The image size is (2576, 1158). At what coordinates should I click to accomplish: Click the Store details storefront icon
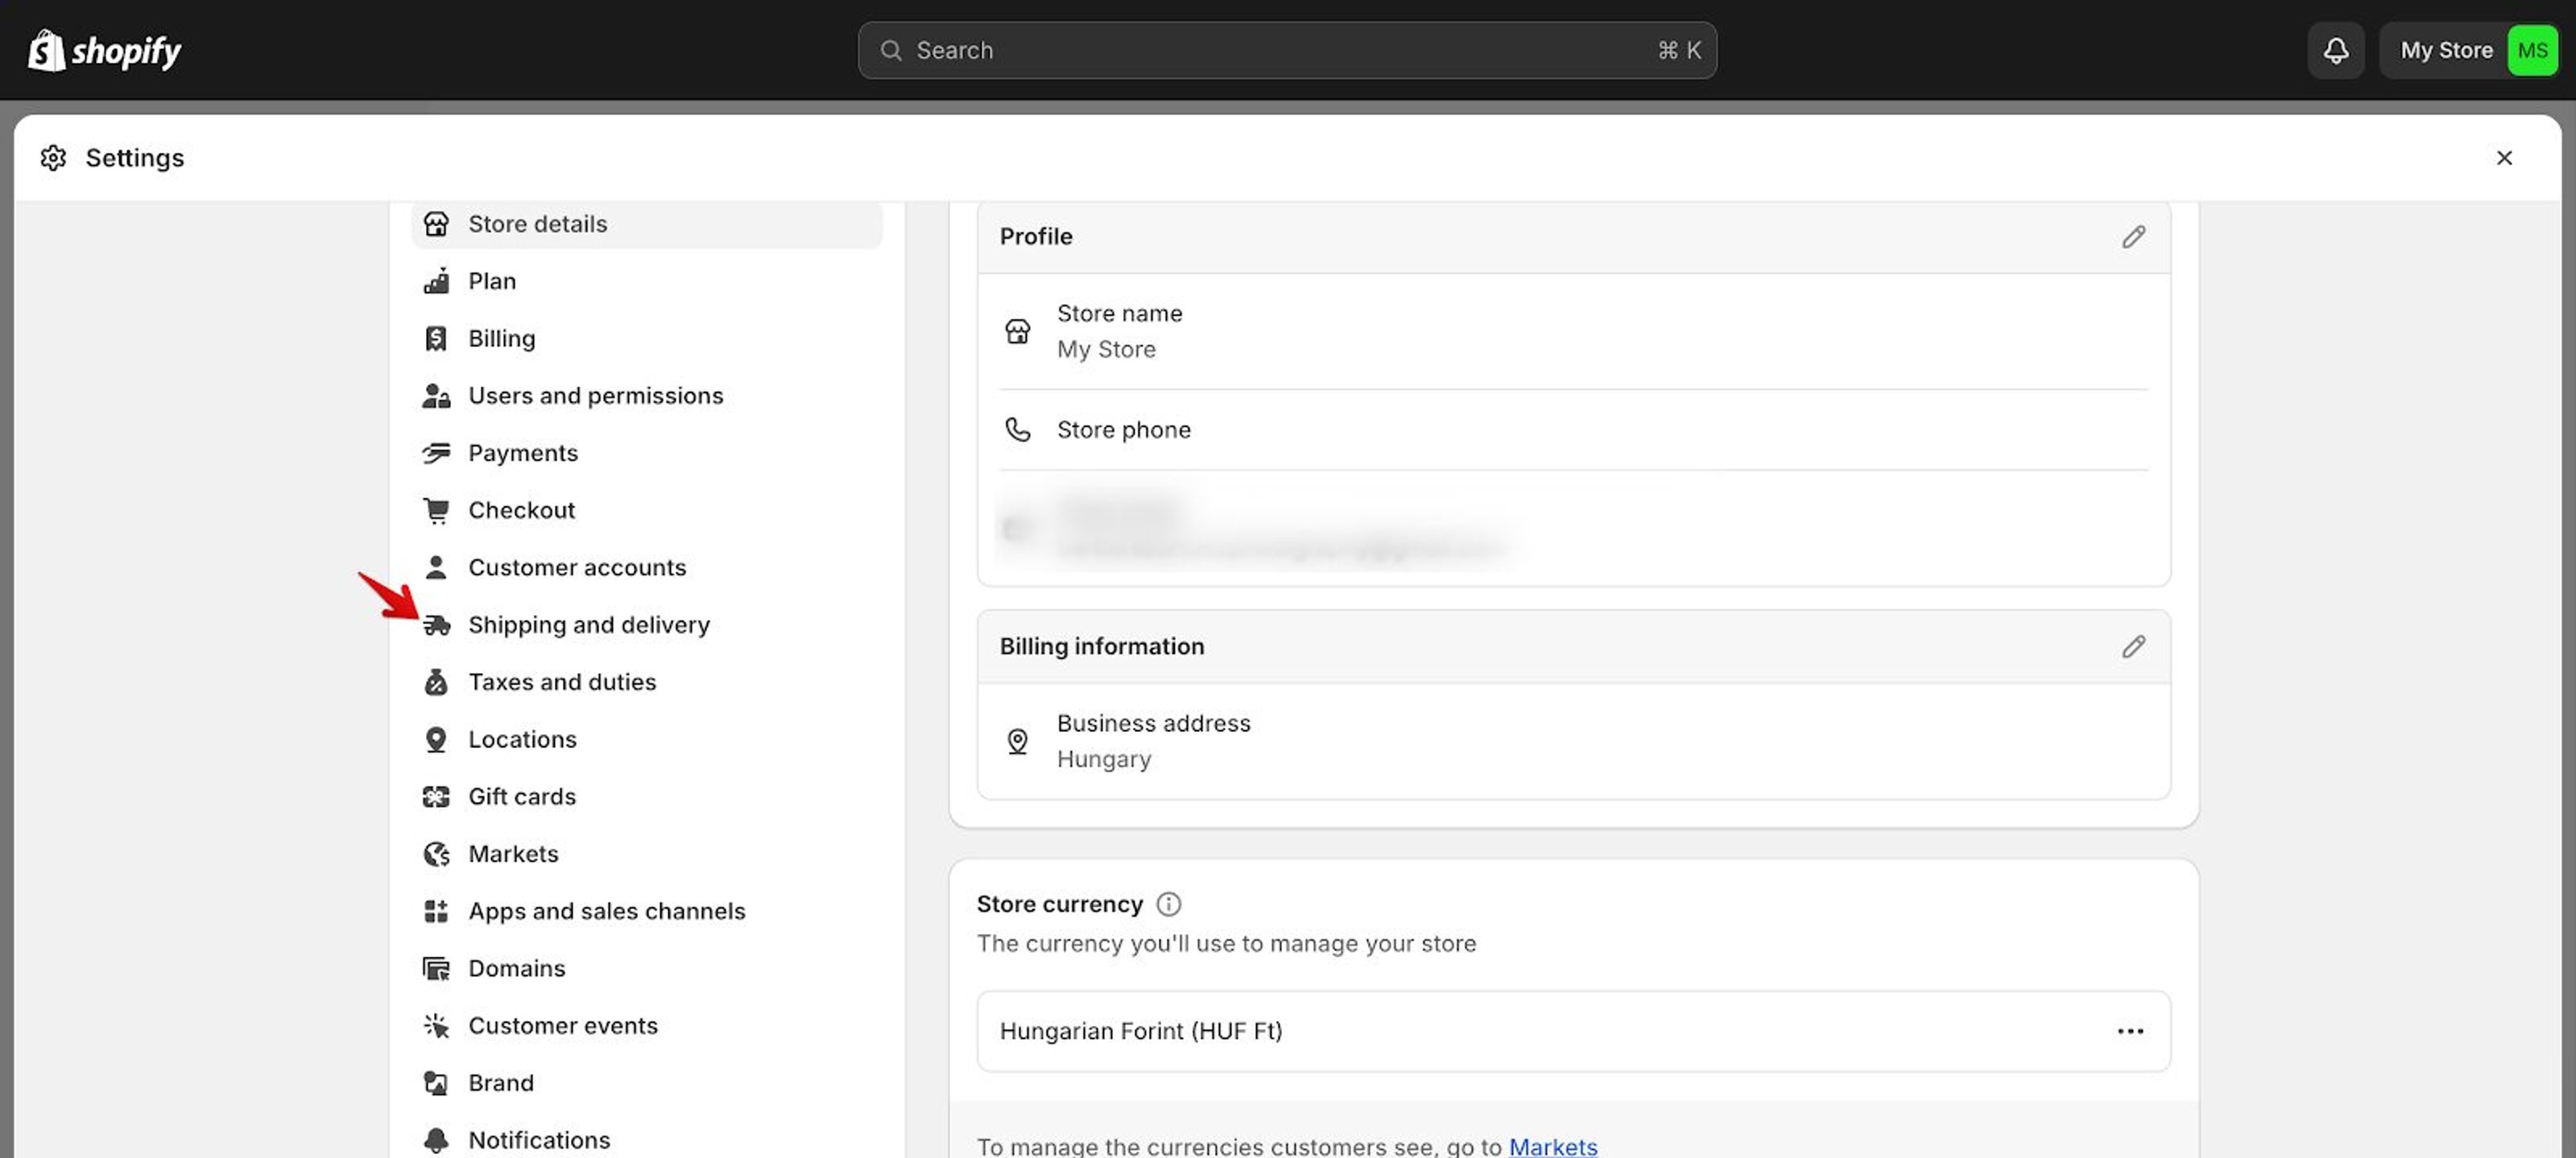436,224
